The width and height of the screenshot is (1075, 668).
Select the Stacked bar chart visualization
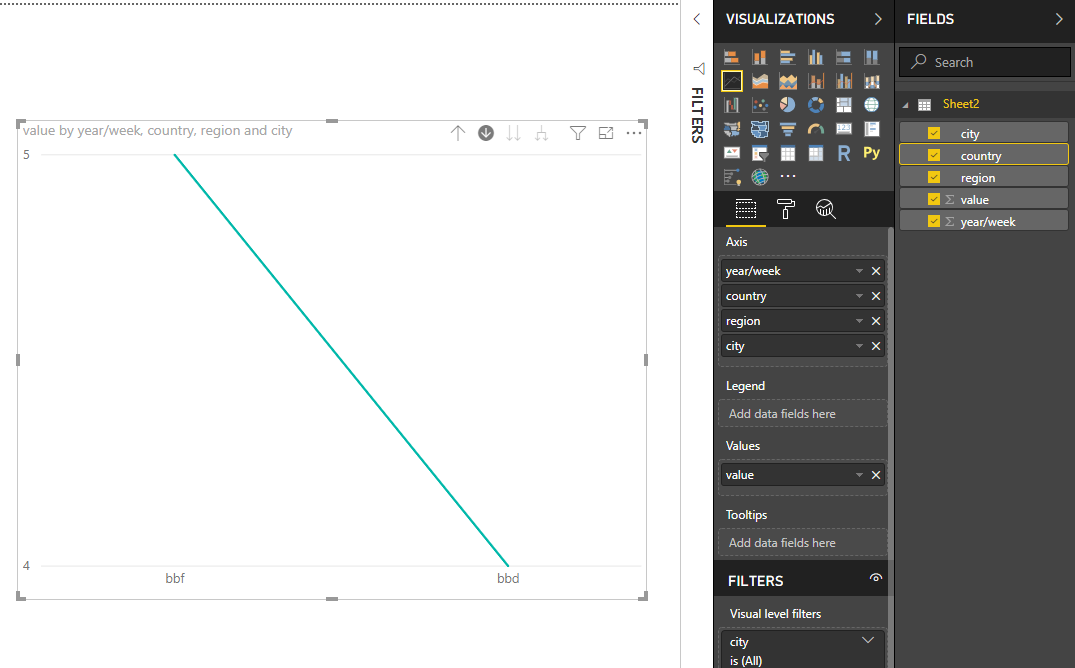click(x=732, y=57)
